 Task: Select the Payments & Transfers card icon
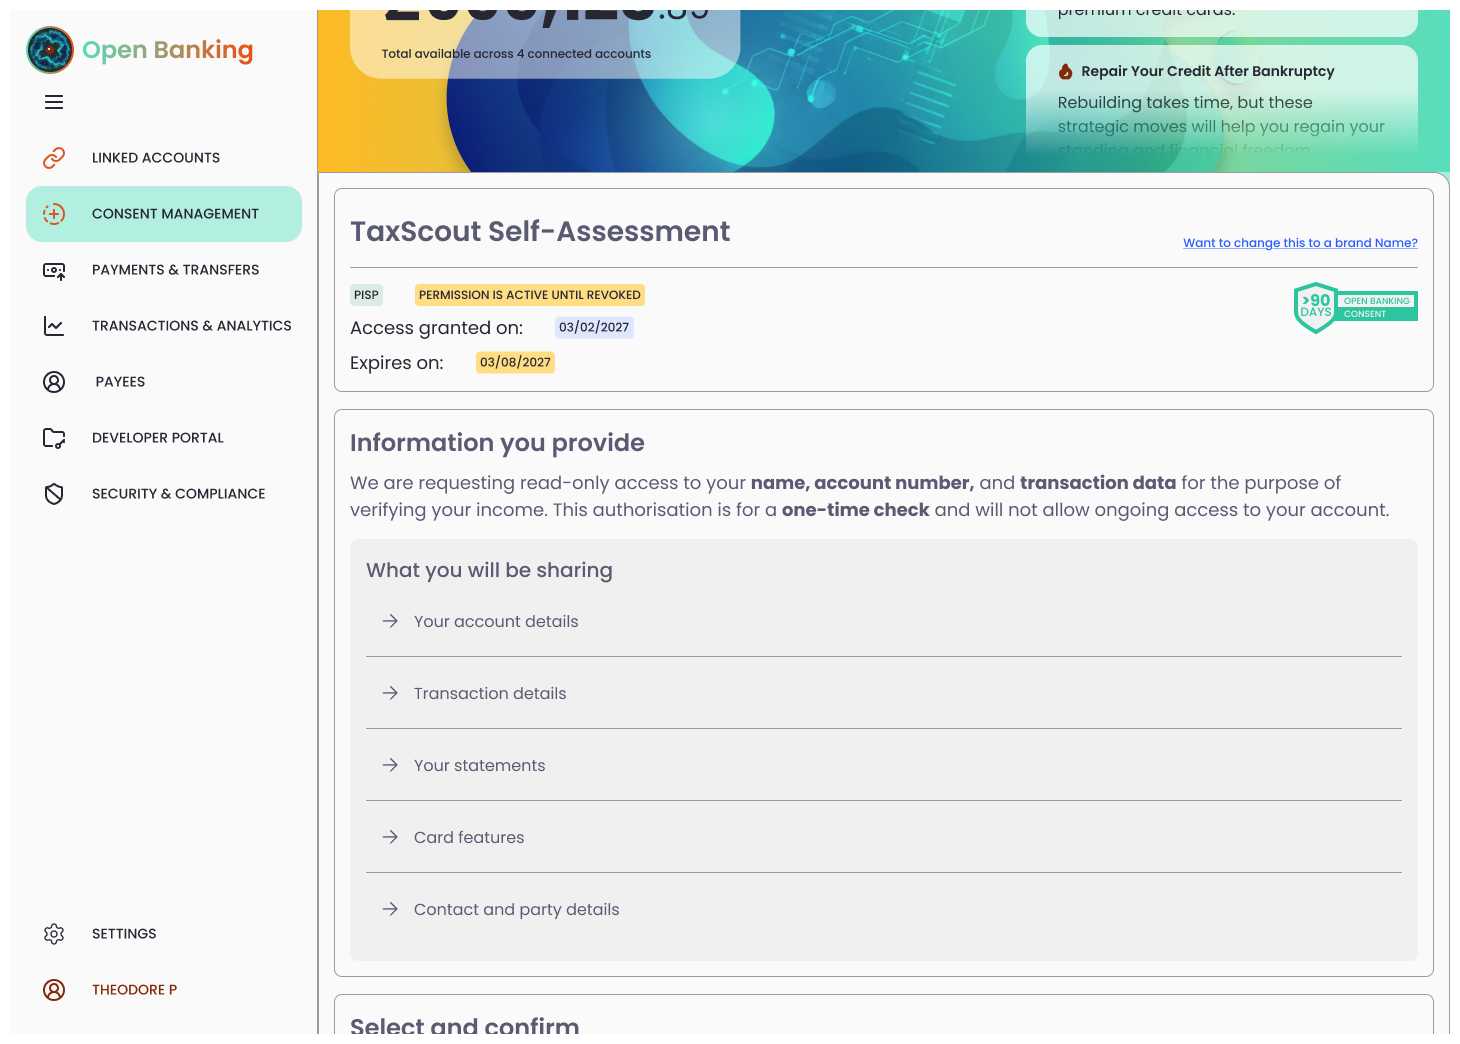[53, 270]
